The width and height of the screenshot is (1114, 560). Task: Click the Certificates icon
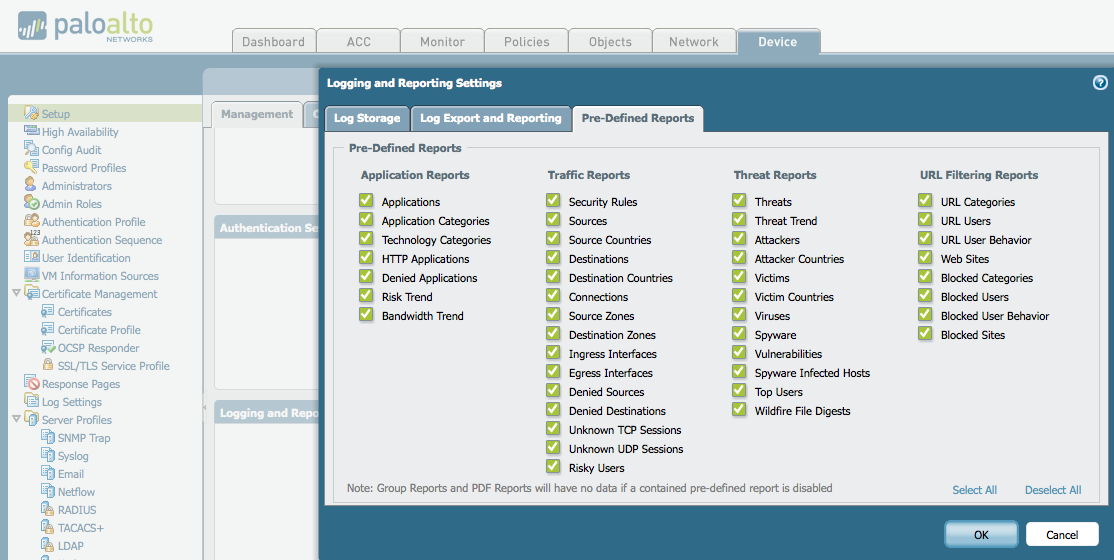(x=48, y=311)
